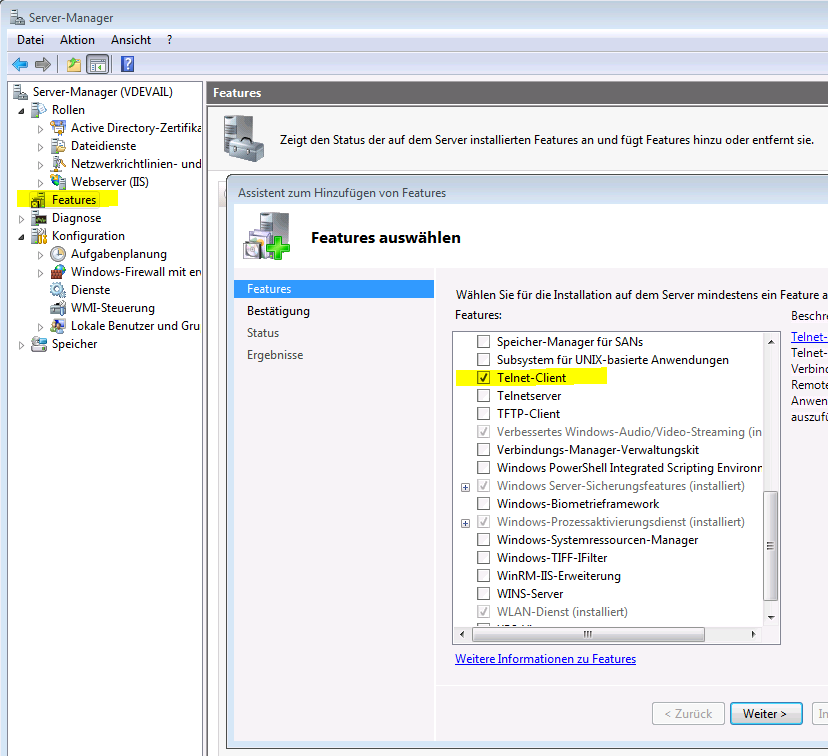Check the WinRM-IIS-Erweiterung checkbox
The height and width of the screenshot is (756, 828).
(483, 575)
